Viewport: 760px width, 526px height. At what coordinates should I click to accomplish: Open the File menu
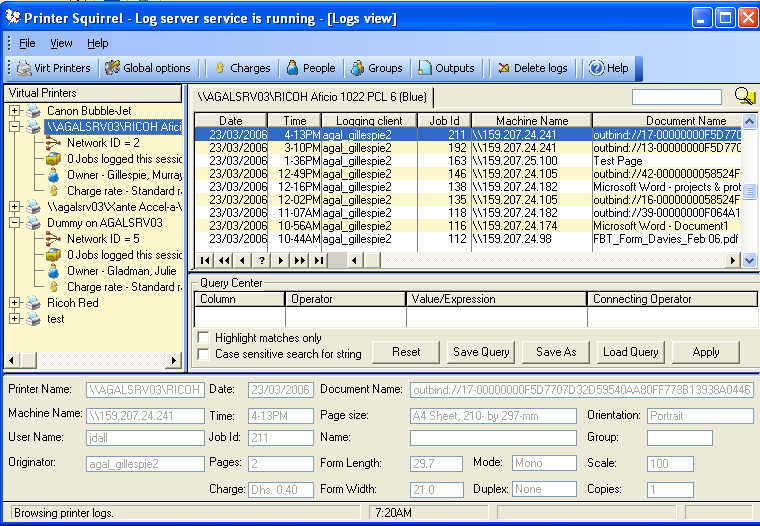click(27, 44)
